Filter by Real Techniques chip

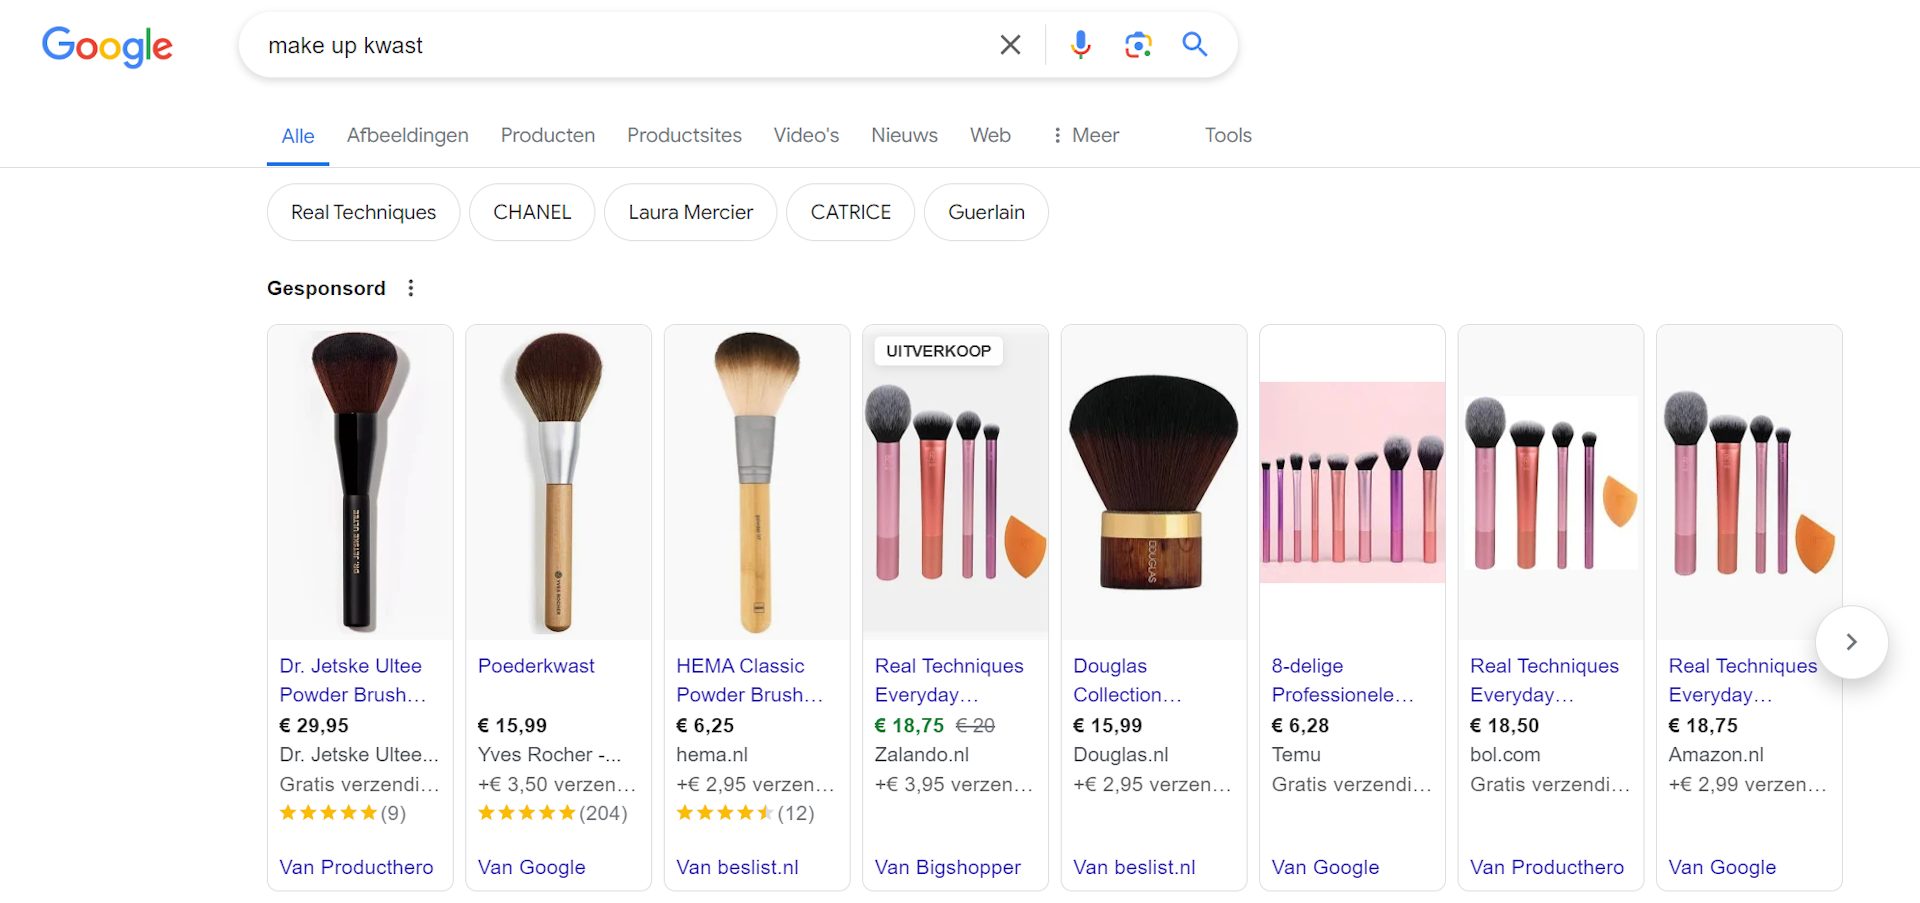pos(363,212)
